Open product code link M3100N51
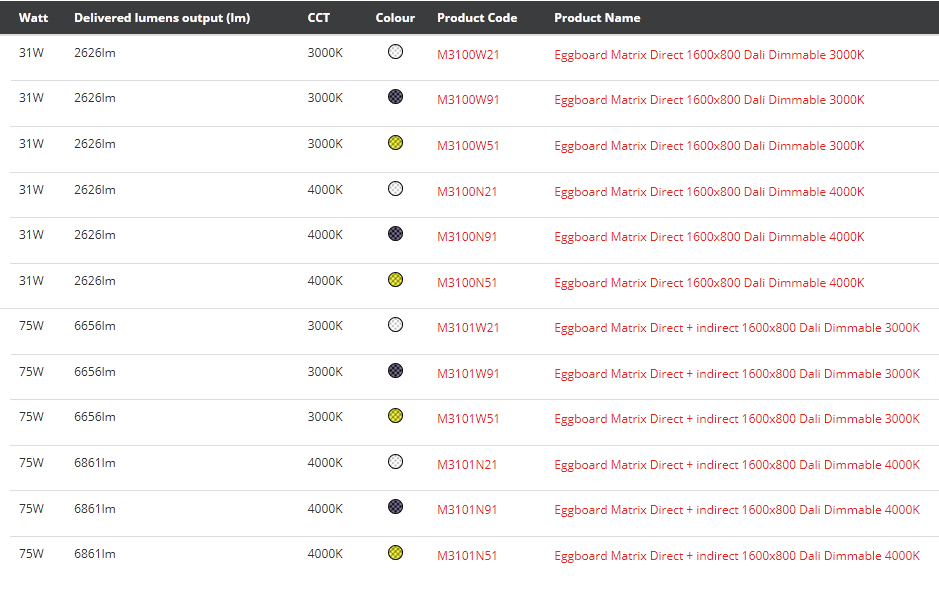939x596 pixels. coord(468,283)
